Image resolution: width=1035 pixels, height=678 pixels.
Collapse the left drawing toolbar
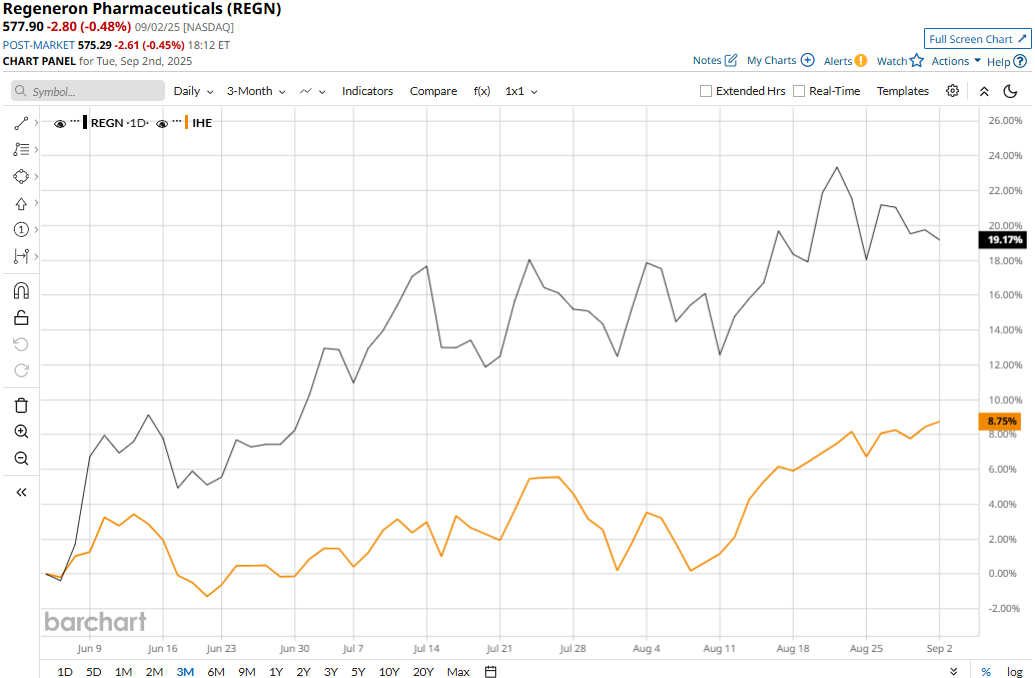[21, 492]
